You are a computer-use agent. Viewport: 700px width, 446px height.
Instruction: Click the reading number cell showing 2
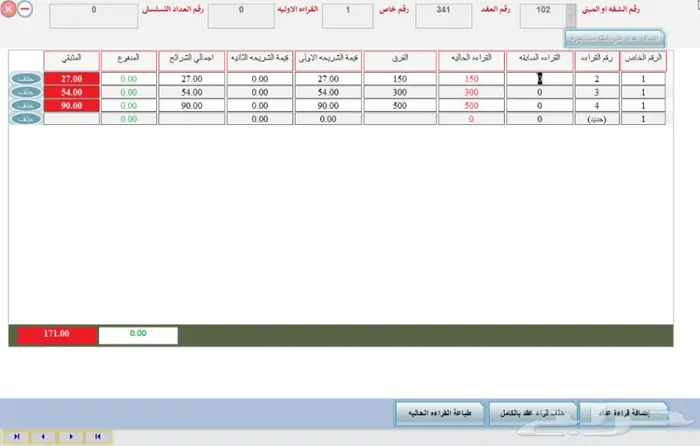[597, 79]
